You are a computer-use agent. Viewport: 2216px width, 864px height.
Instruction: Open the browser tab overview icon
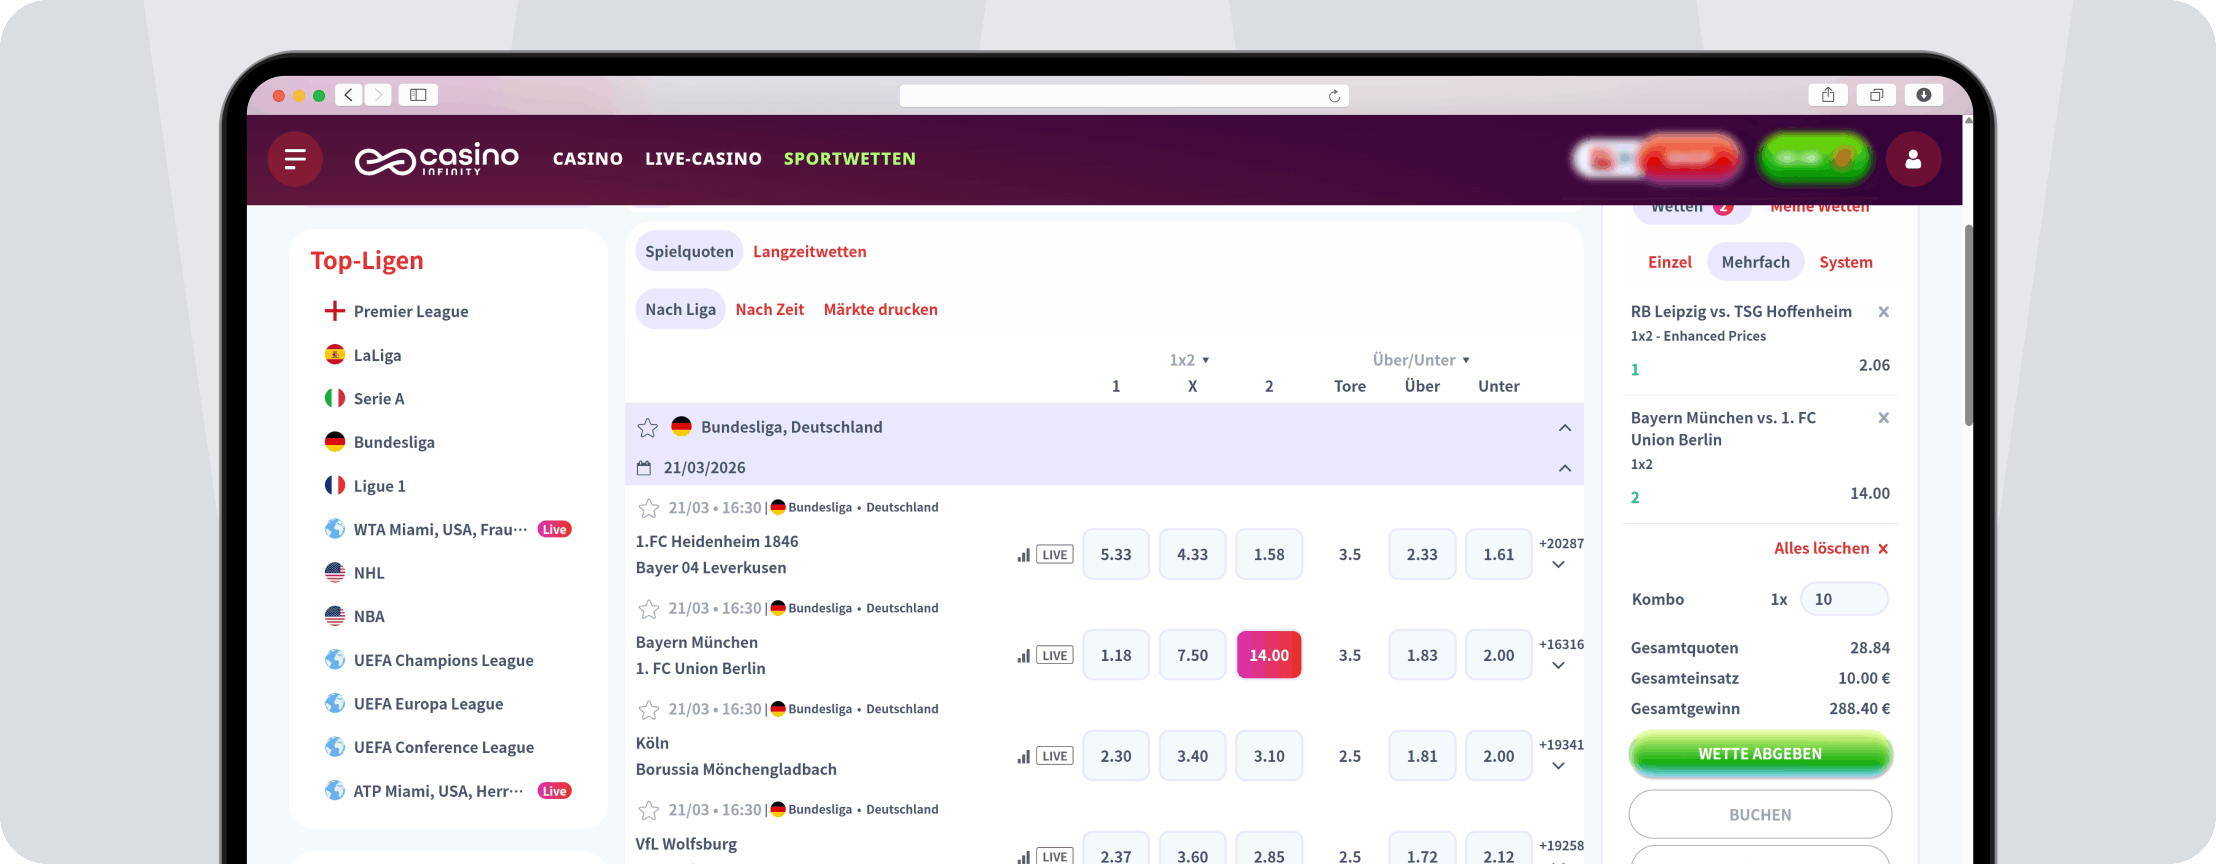point(1876,95)
